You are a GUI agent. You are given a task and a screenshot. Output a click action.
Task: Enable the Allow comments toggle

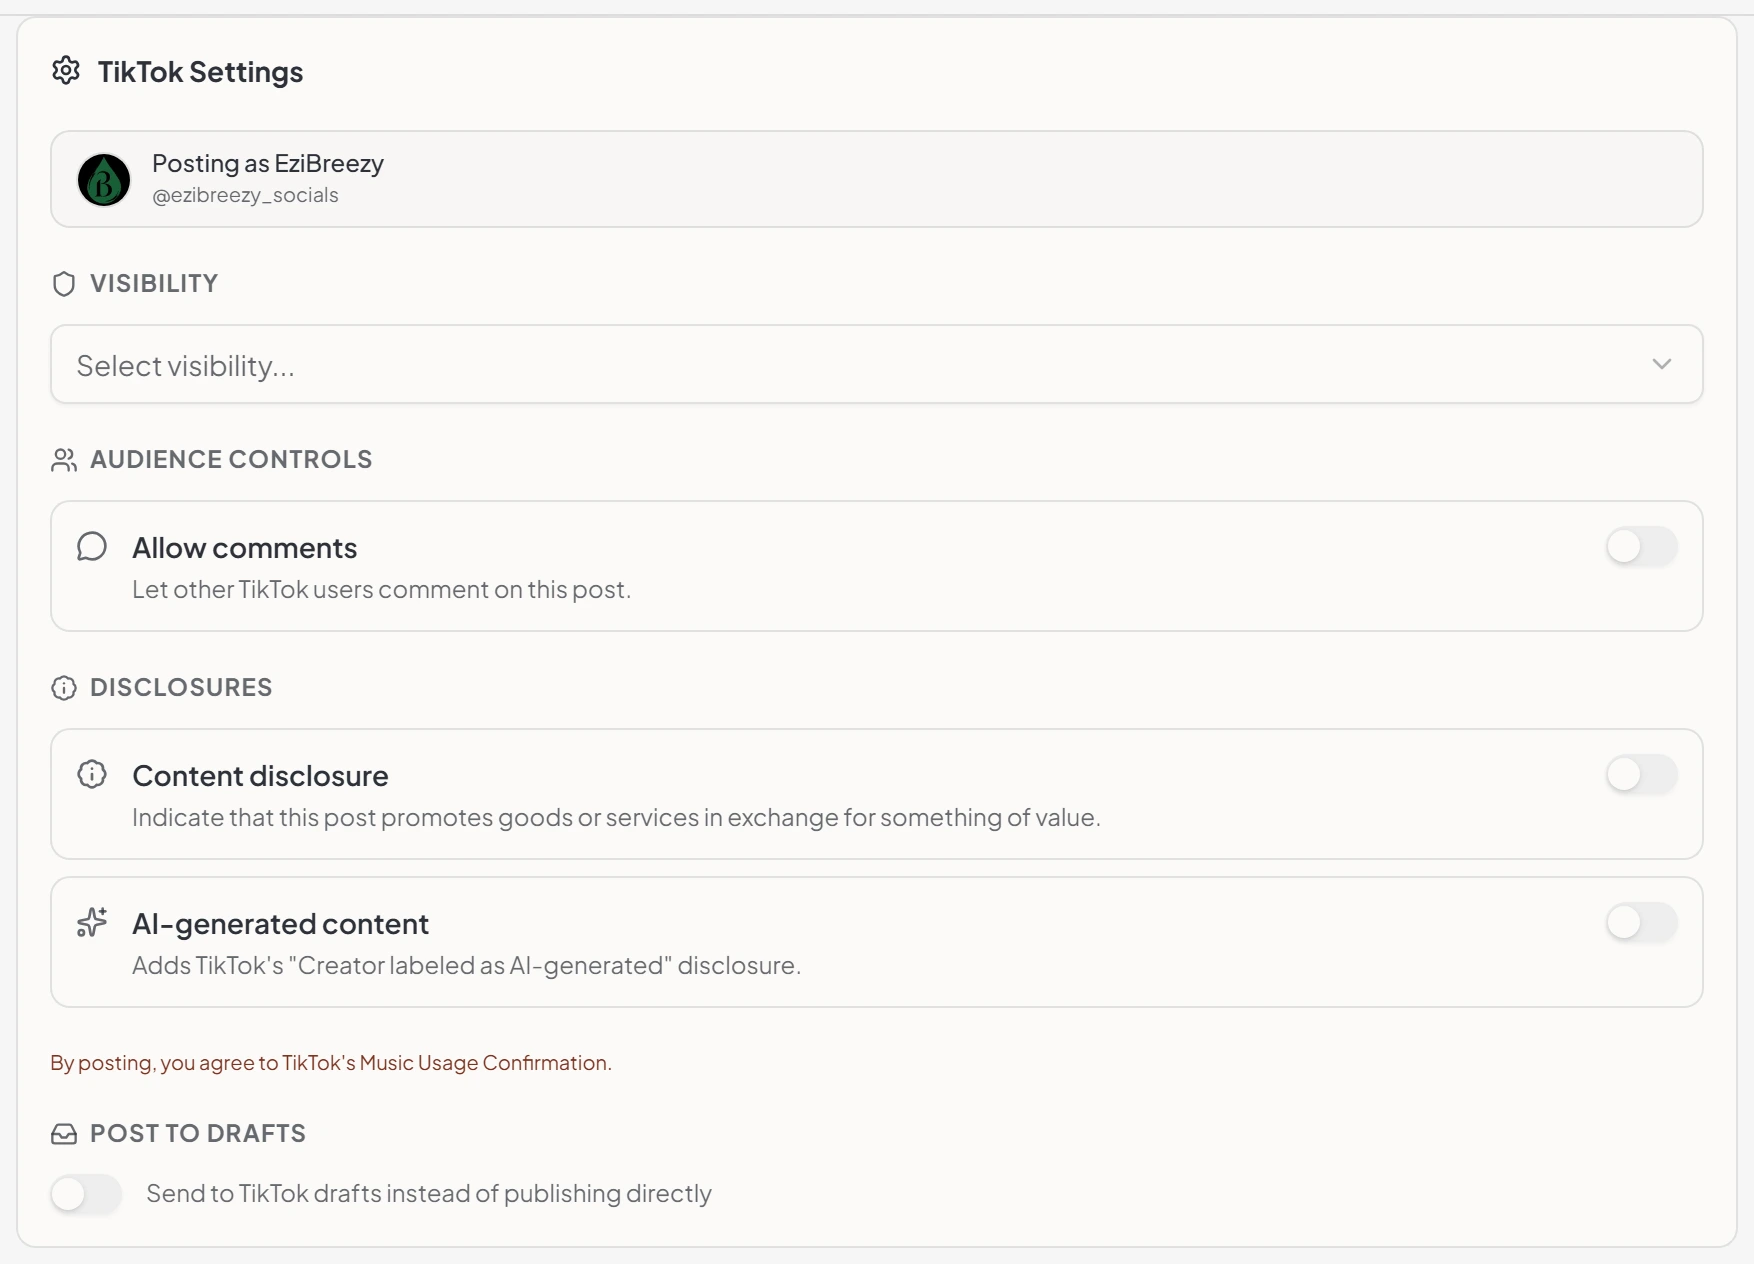1641,547
